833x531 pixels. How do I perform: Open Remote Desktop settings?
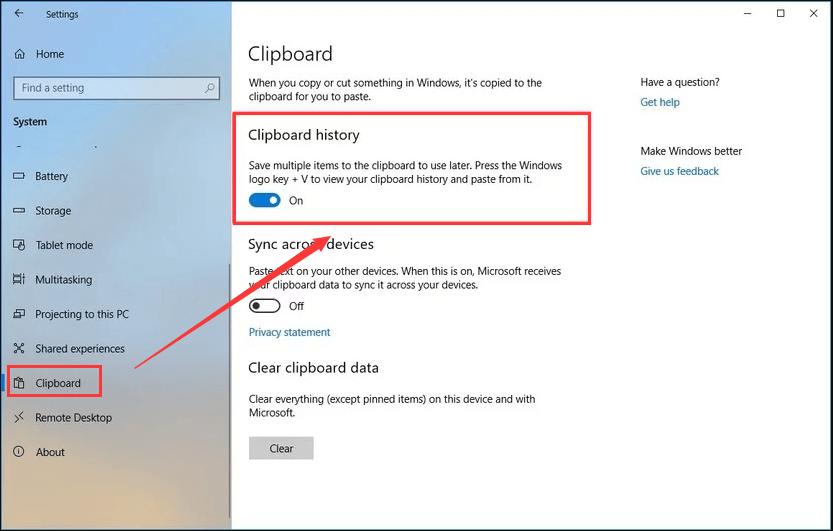73,417
